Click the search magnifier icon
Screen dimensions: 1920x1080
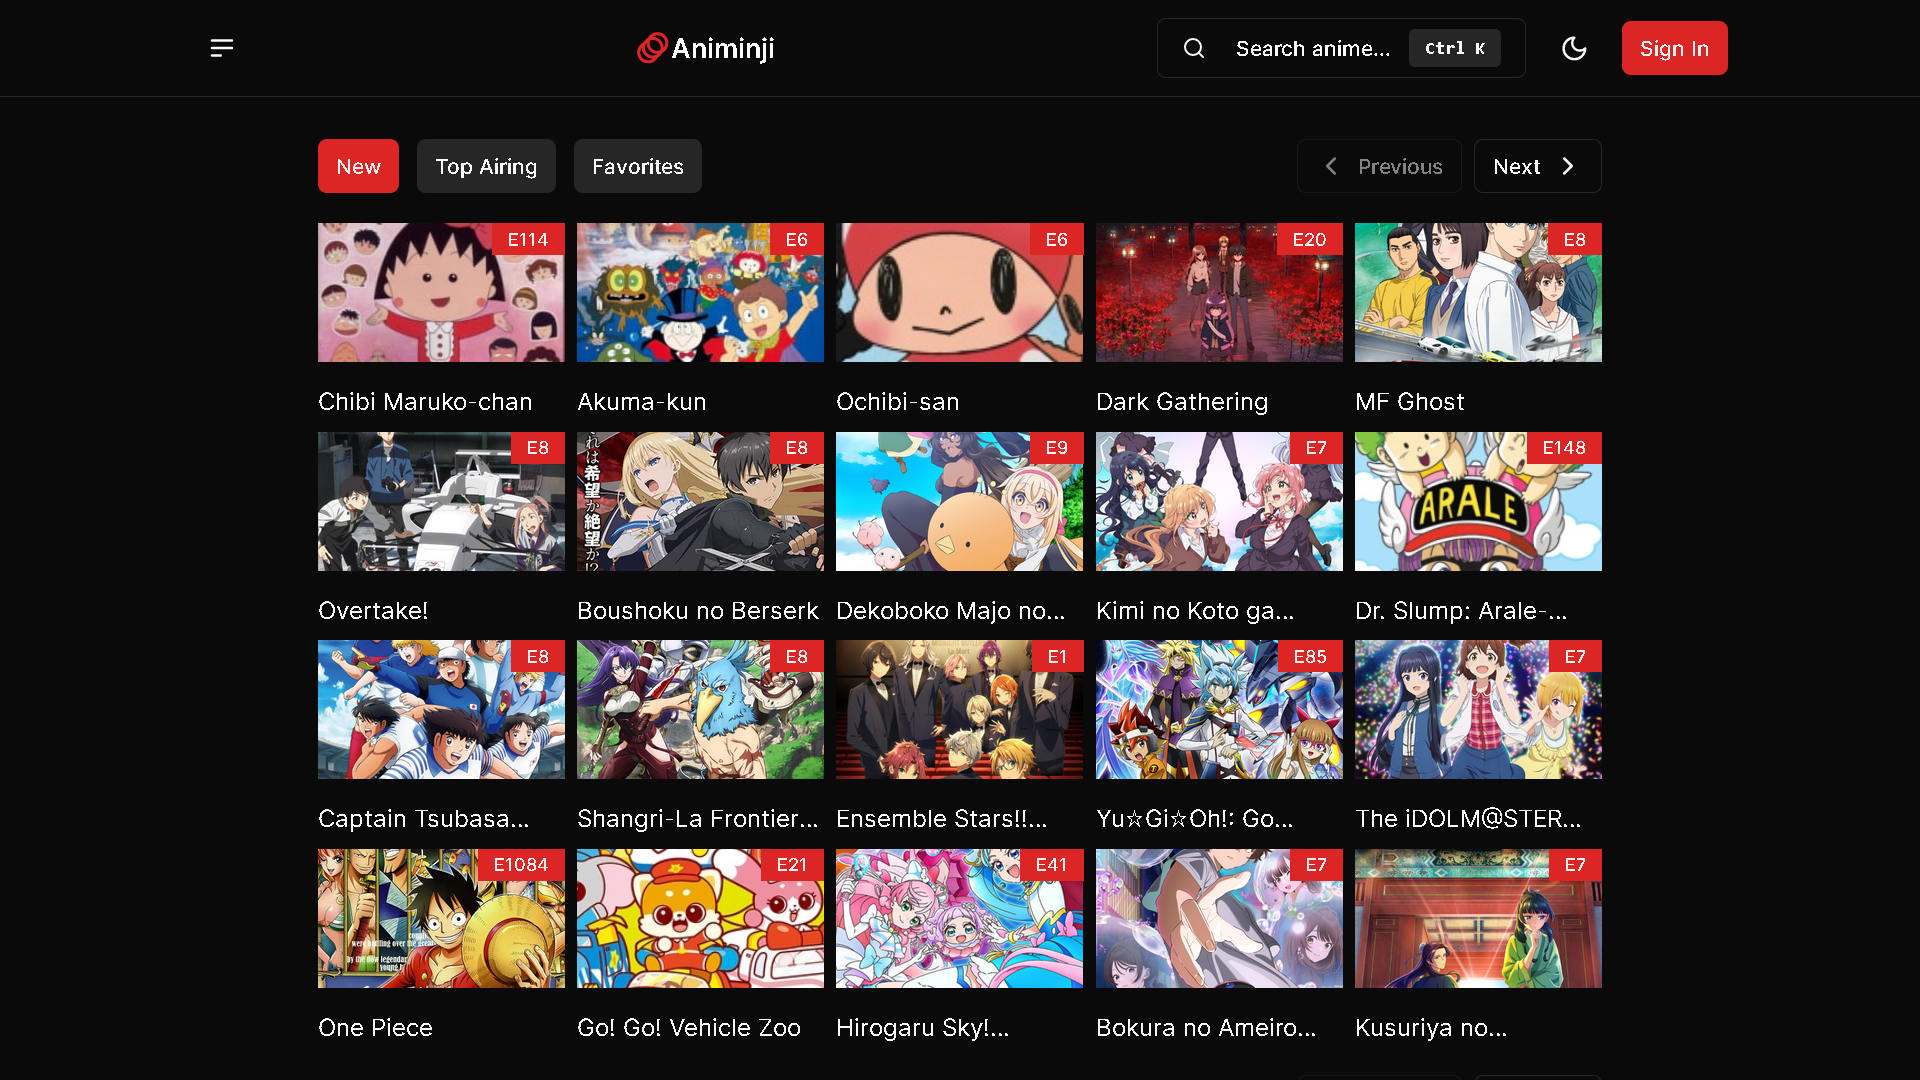click(x=1194, y=48)
